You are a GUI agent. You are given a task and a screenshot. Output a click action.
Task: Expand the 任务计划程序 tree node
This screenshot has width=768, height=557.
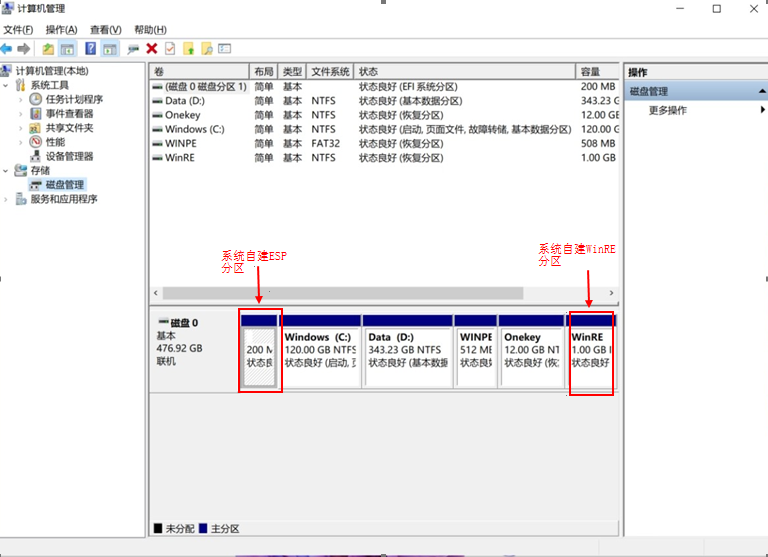[x=21, y=100]
